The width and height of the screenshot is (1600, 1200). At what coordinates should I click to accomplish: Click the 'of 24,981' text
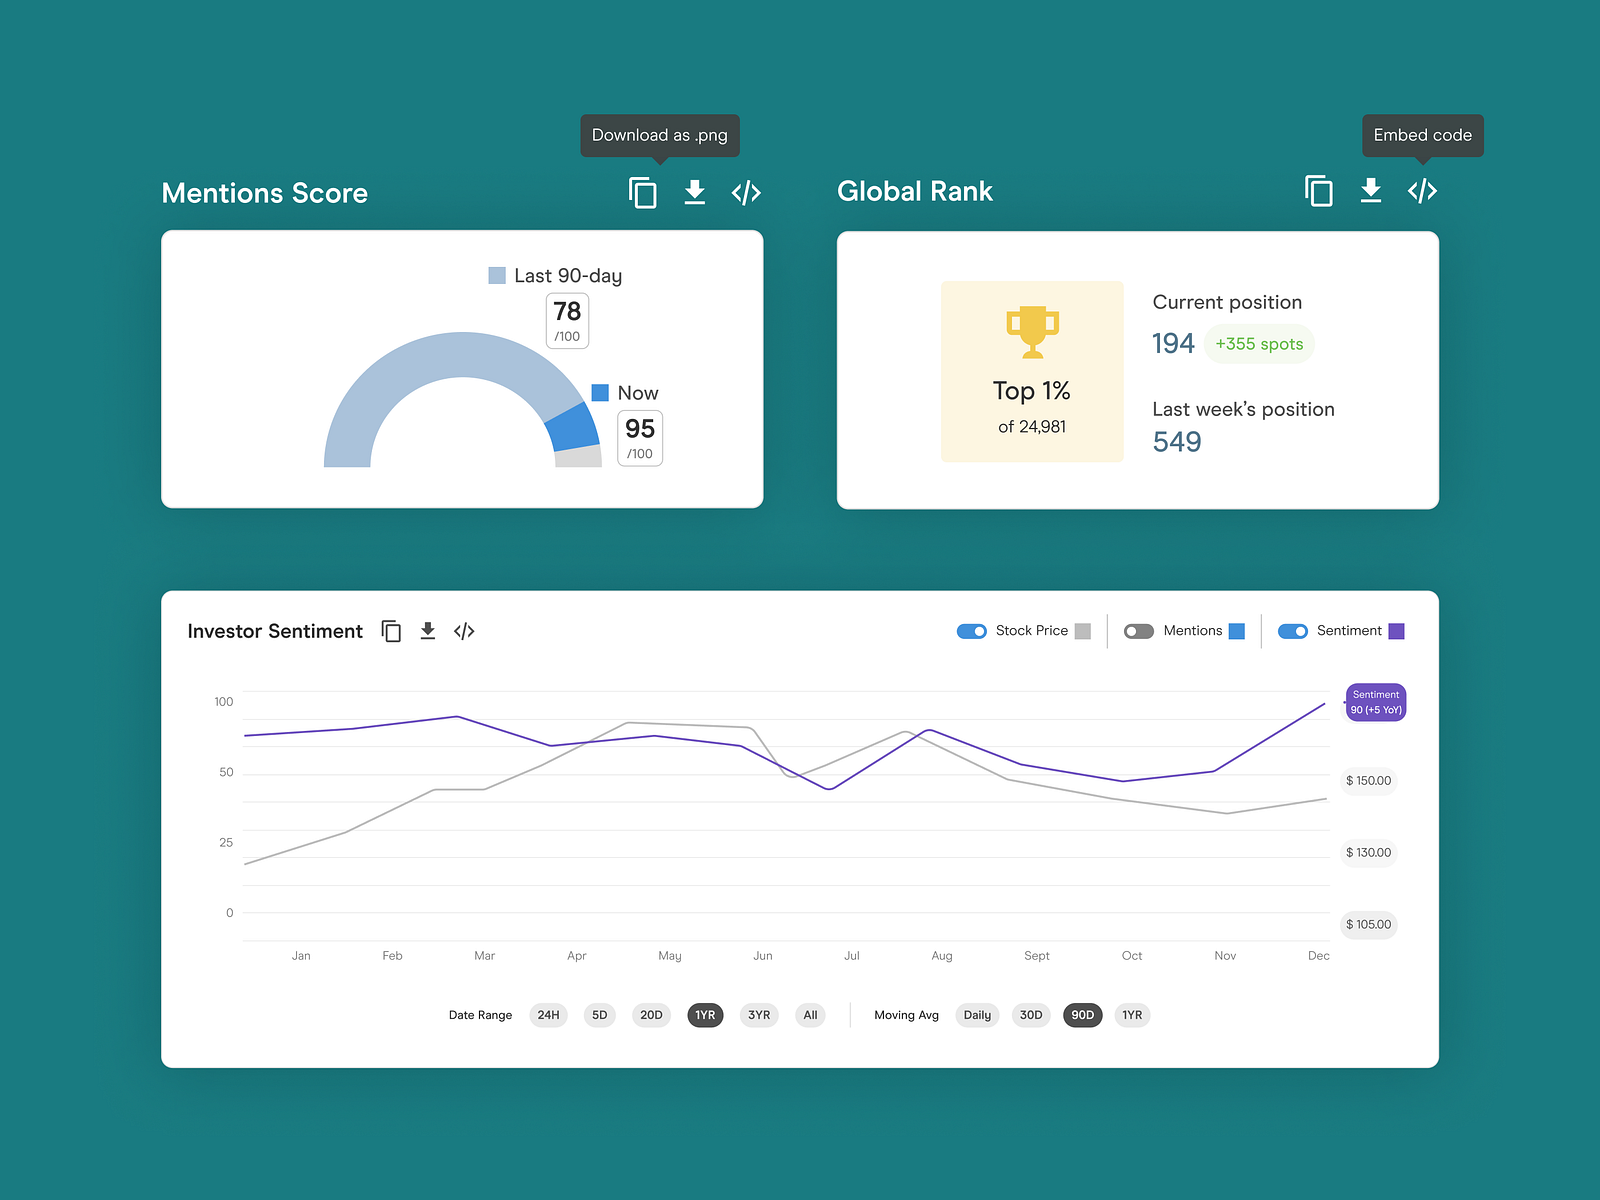click(1032, 427)
